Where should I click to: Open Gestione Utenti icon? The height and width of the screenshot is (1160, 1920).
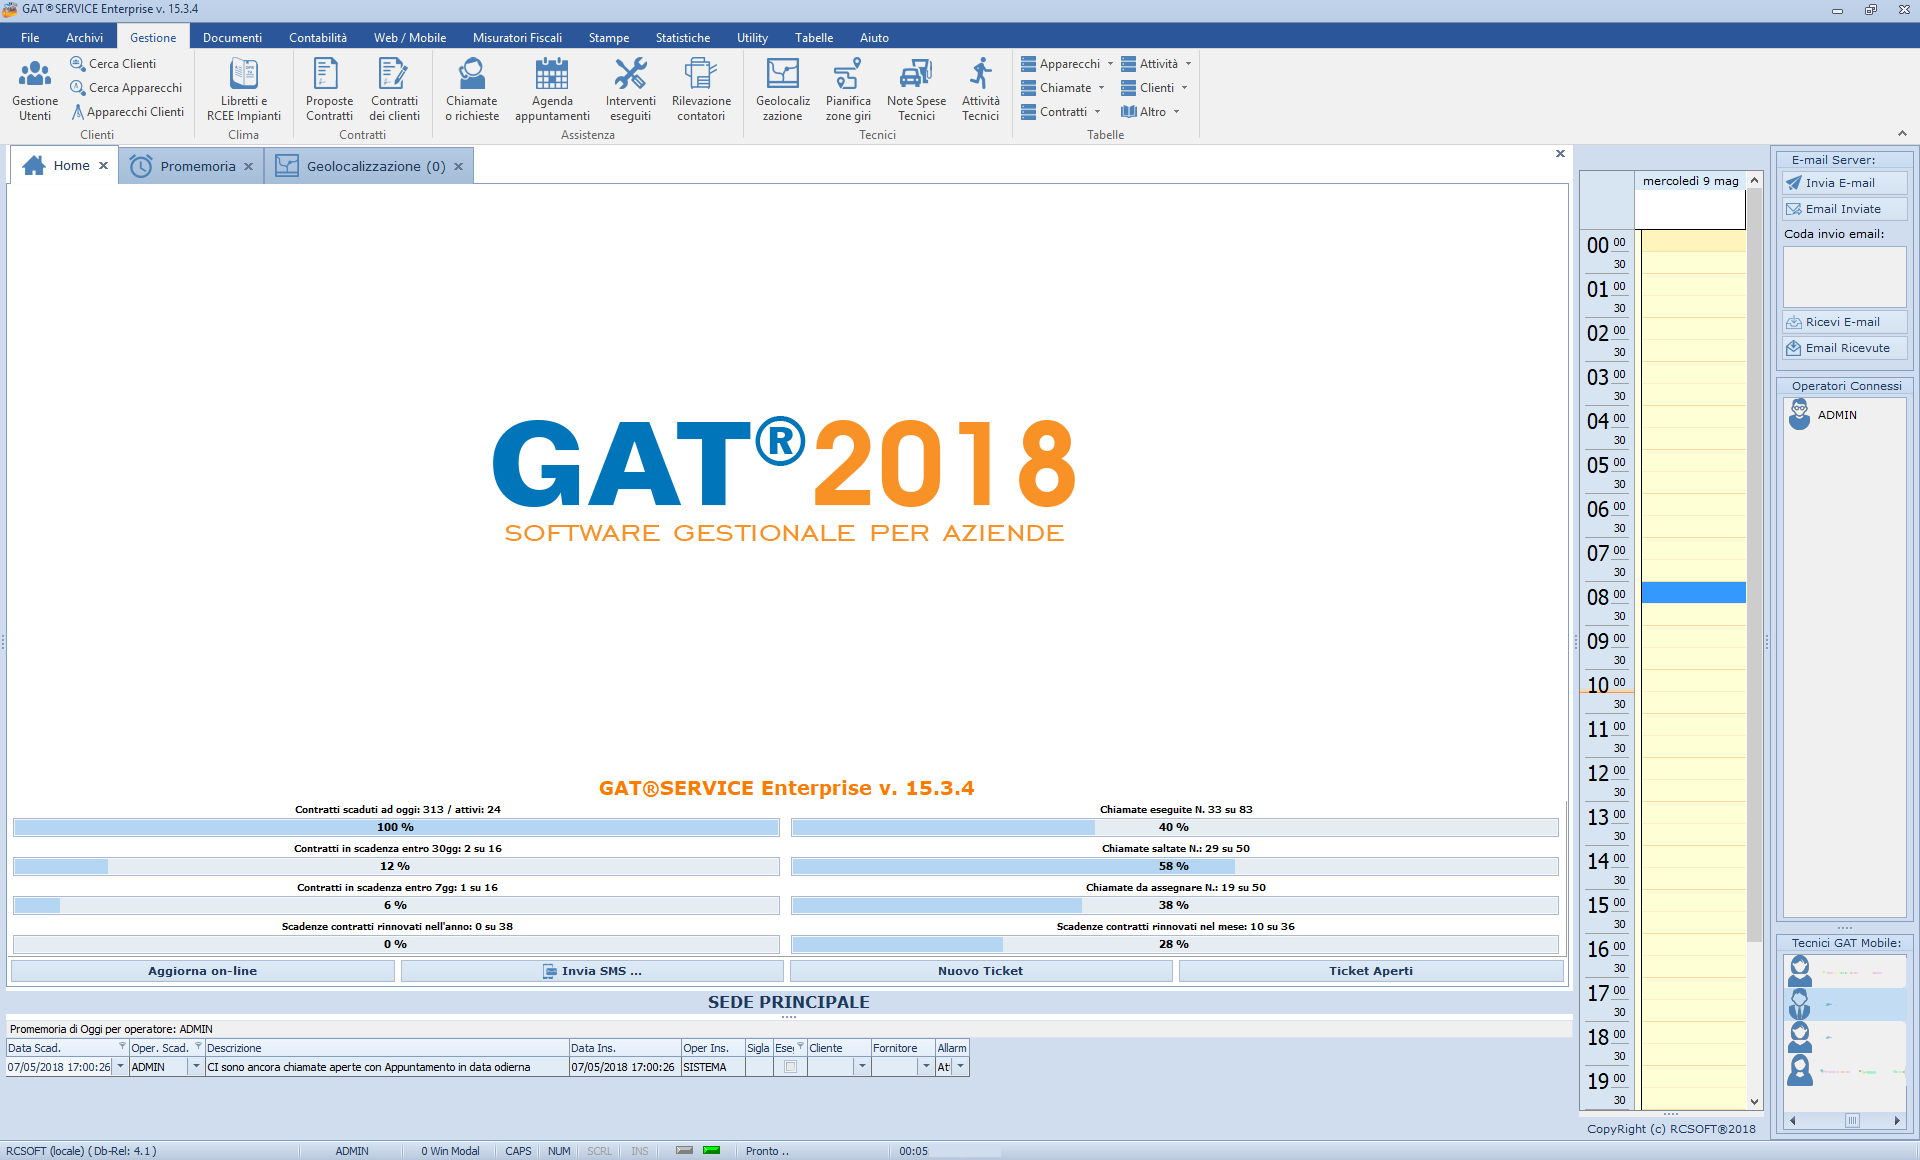(x=35, y=89)
